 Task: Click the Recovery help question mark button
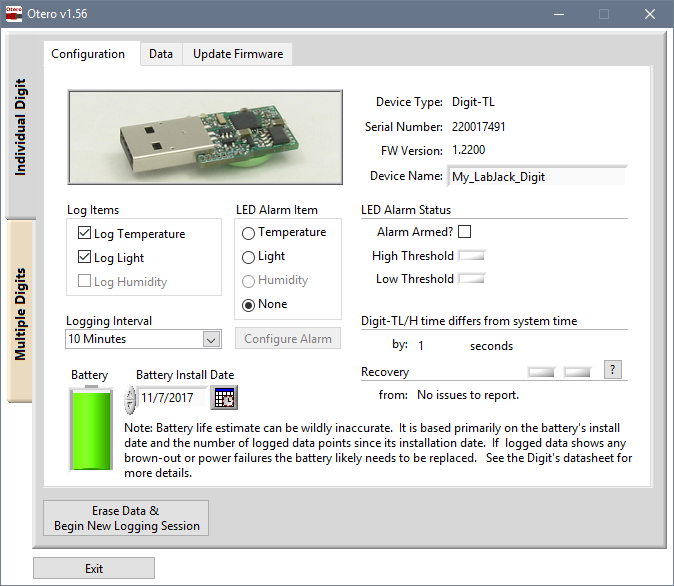[614, 370]
